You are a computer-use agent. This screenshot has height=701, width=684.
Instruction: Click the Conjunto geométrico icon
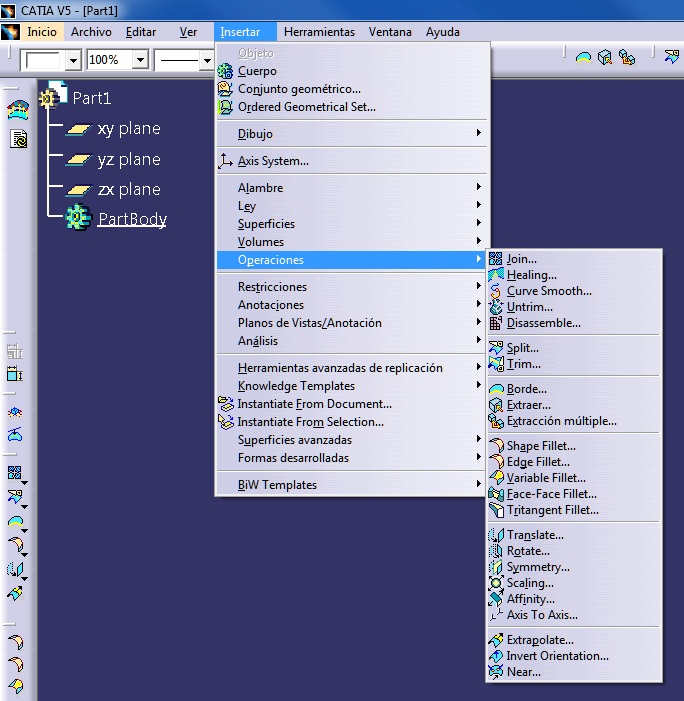225,89
